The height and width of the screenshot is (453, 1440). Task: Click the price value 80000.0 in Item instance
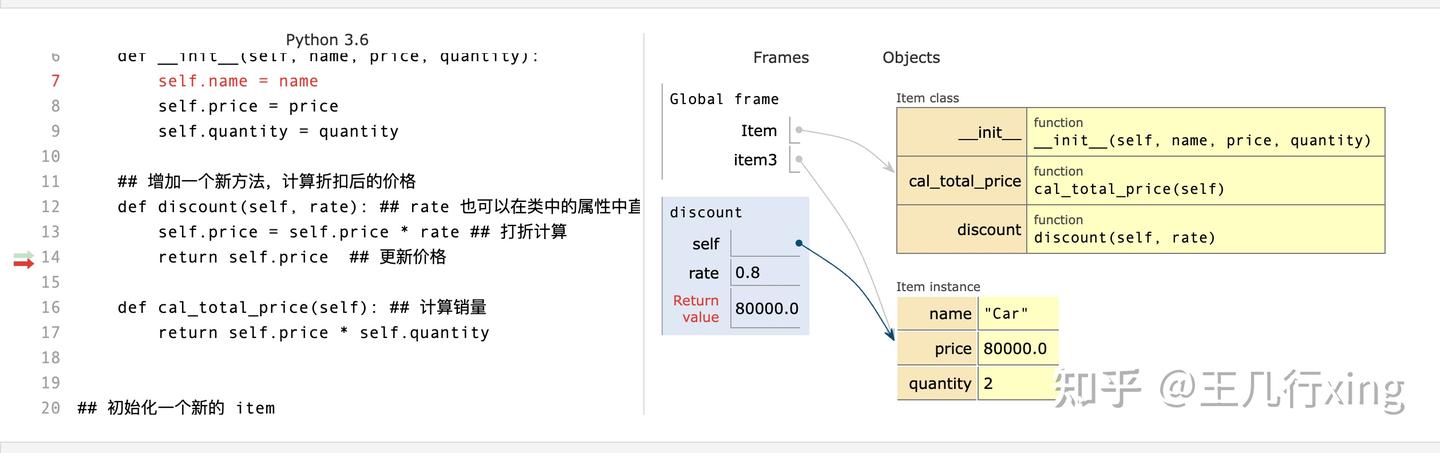click(x=1016, y=348)
